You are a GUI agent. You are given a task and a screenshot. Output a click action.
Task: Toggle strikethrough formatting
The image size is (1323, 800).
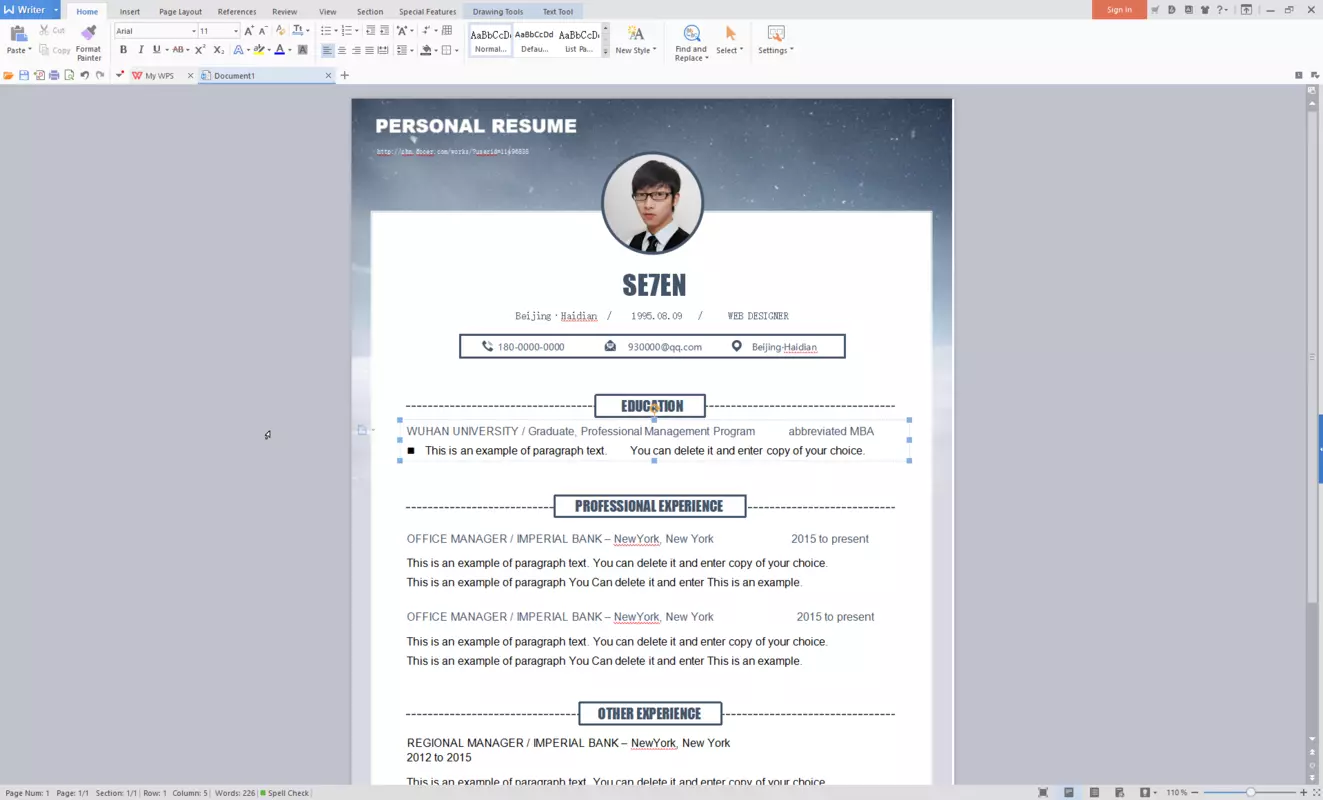[x=178, y=50]
